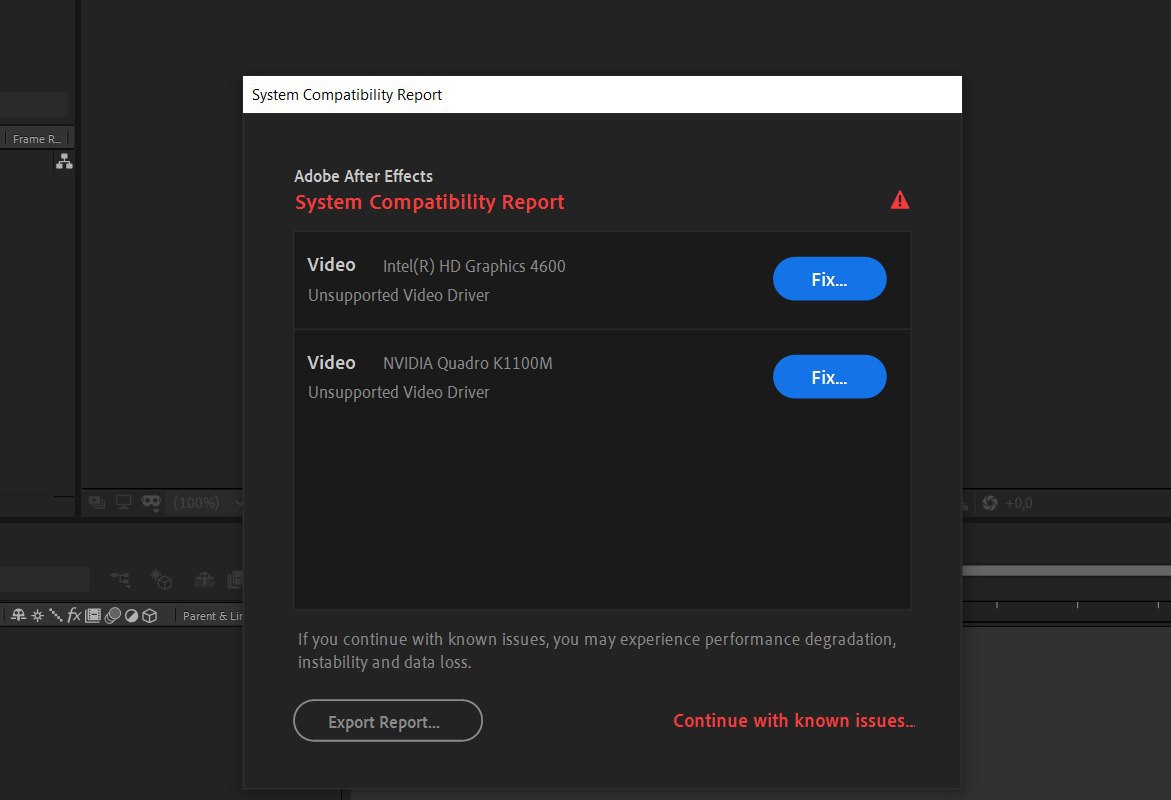Image resolution: width=1171 pixels, height=800 pixels.
Task: Toggle fast previews icon in viewer footer
Action: (96, 502)
